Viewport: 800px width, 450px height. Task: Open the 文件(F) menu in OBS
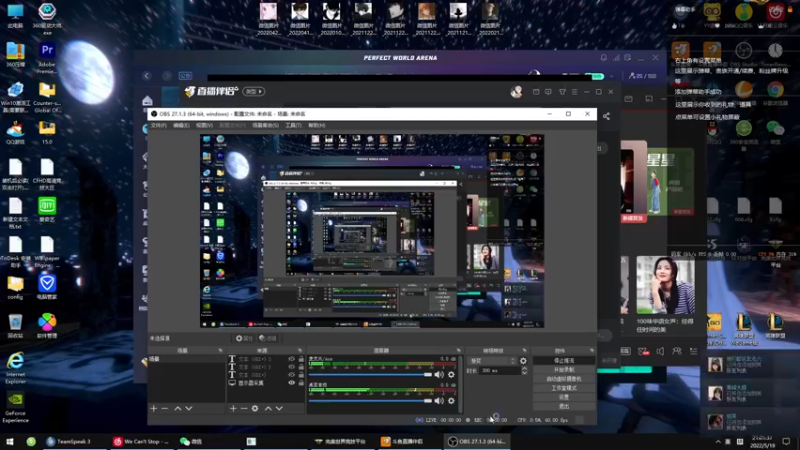point(159,126)
